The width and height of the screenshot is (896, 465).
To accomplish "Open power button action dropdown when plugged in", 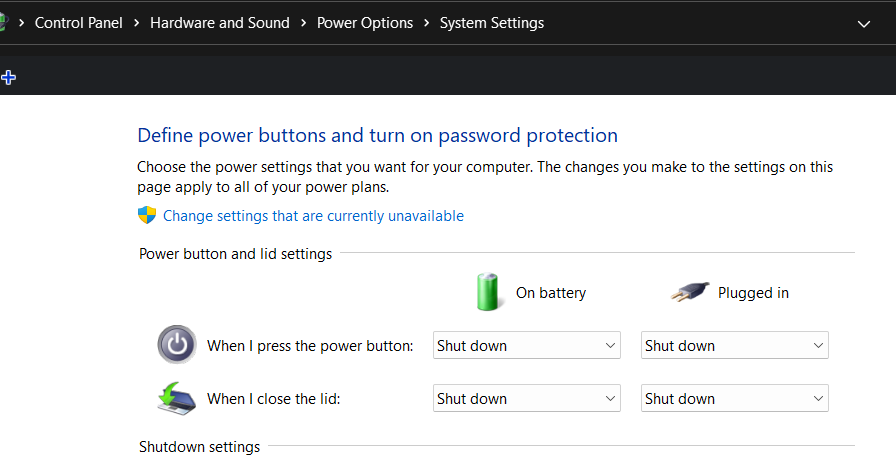I will coord(734,345).
